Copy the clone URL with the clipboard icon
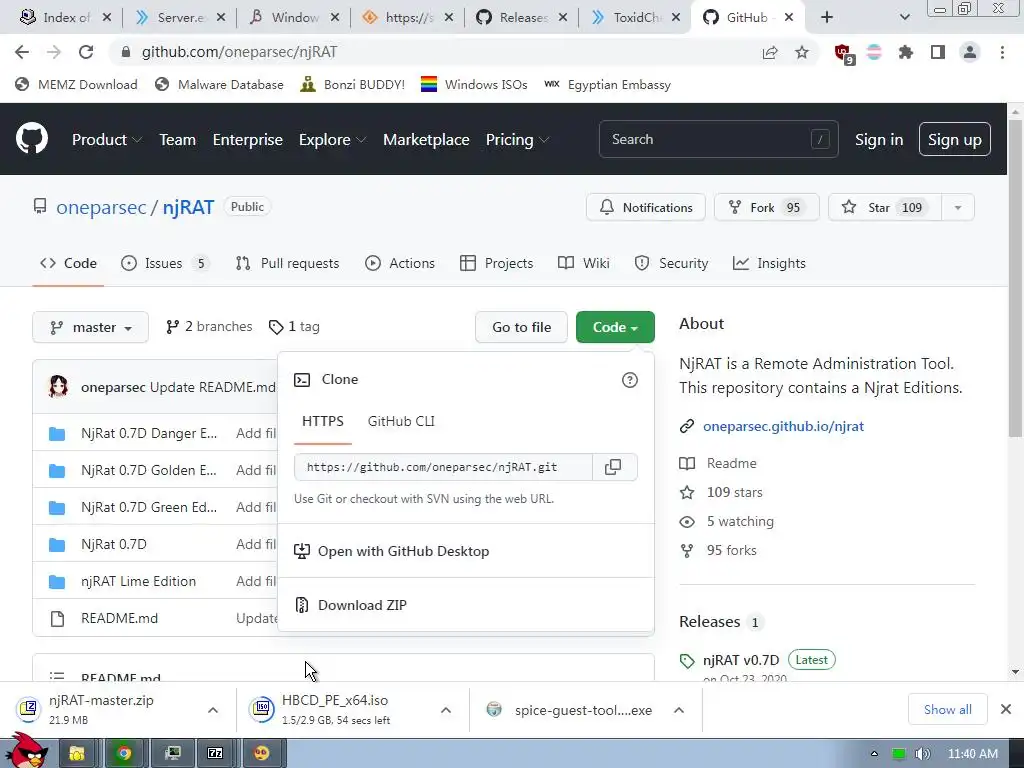Screen dimensions: 1024x768 click(613, 467)
